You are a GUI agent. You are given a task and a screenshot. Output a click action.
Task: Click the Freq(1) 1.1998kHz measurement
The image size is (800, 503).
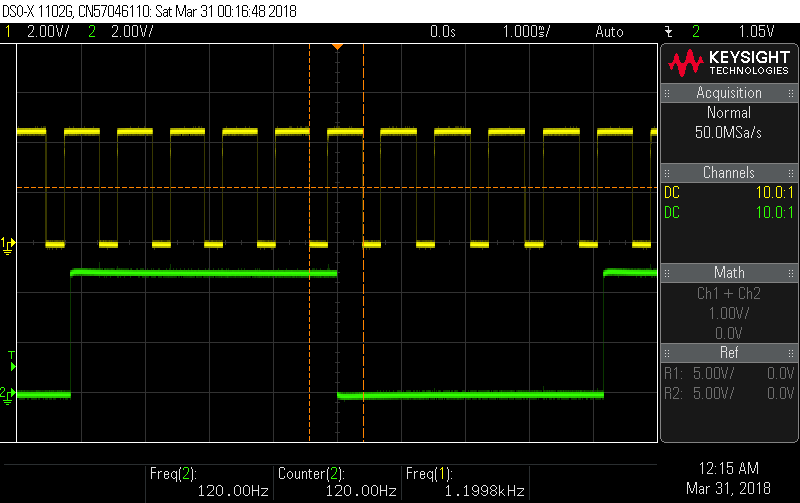click(x=465, y=482)
